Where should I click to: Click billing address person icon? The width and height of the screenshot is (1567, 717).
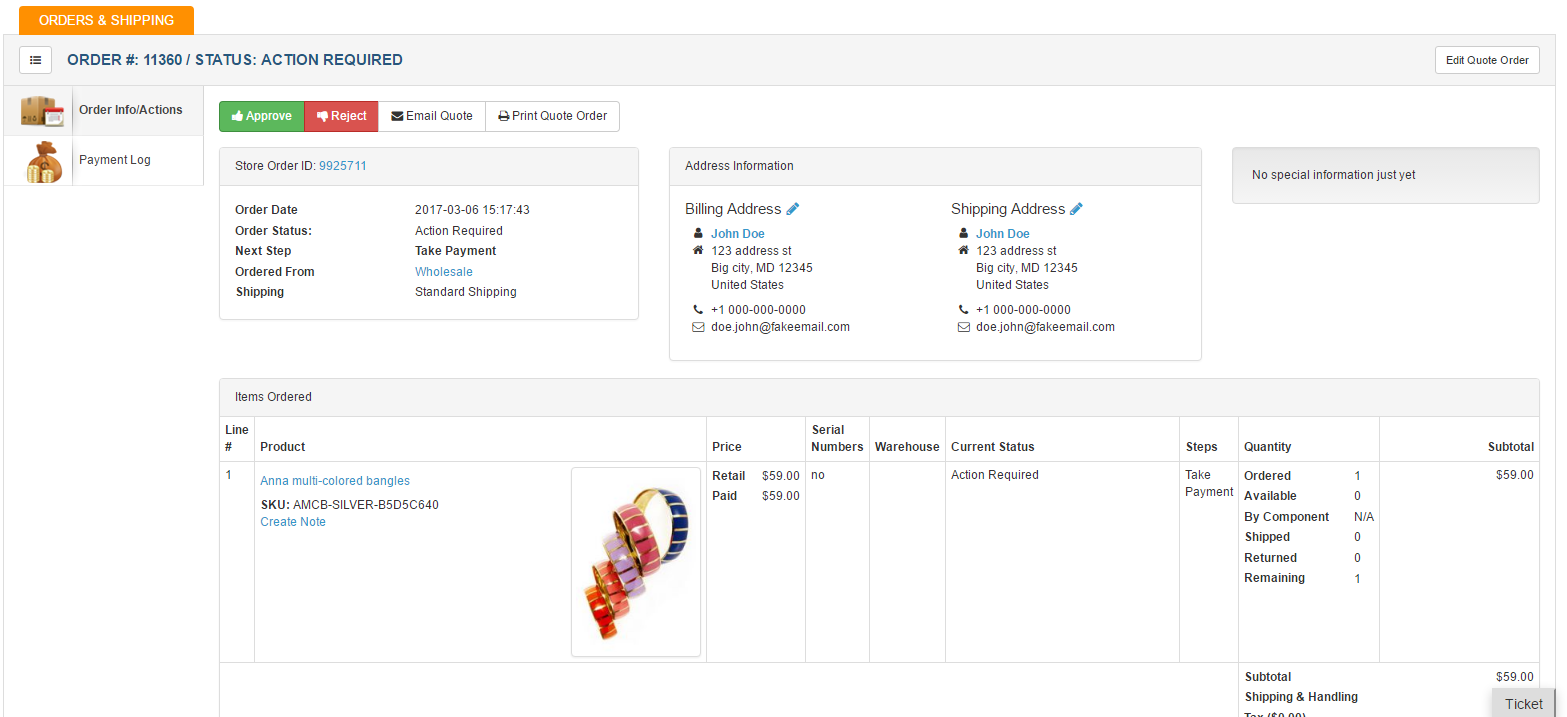697,234
